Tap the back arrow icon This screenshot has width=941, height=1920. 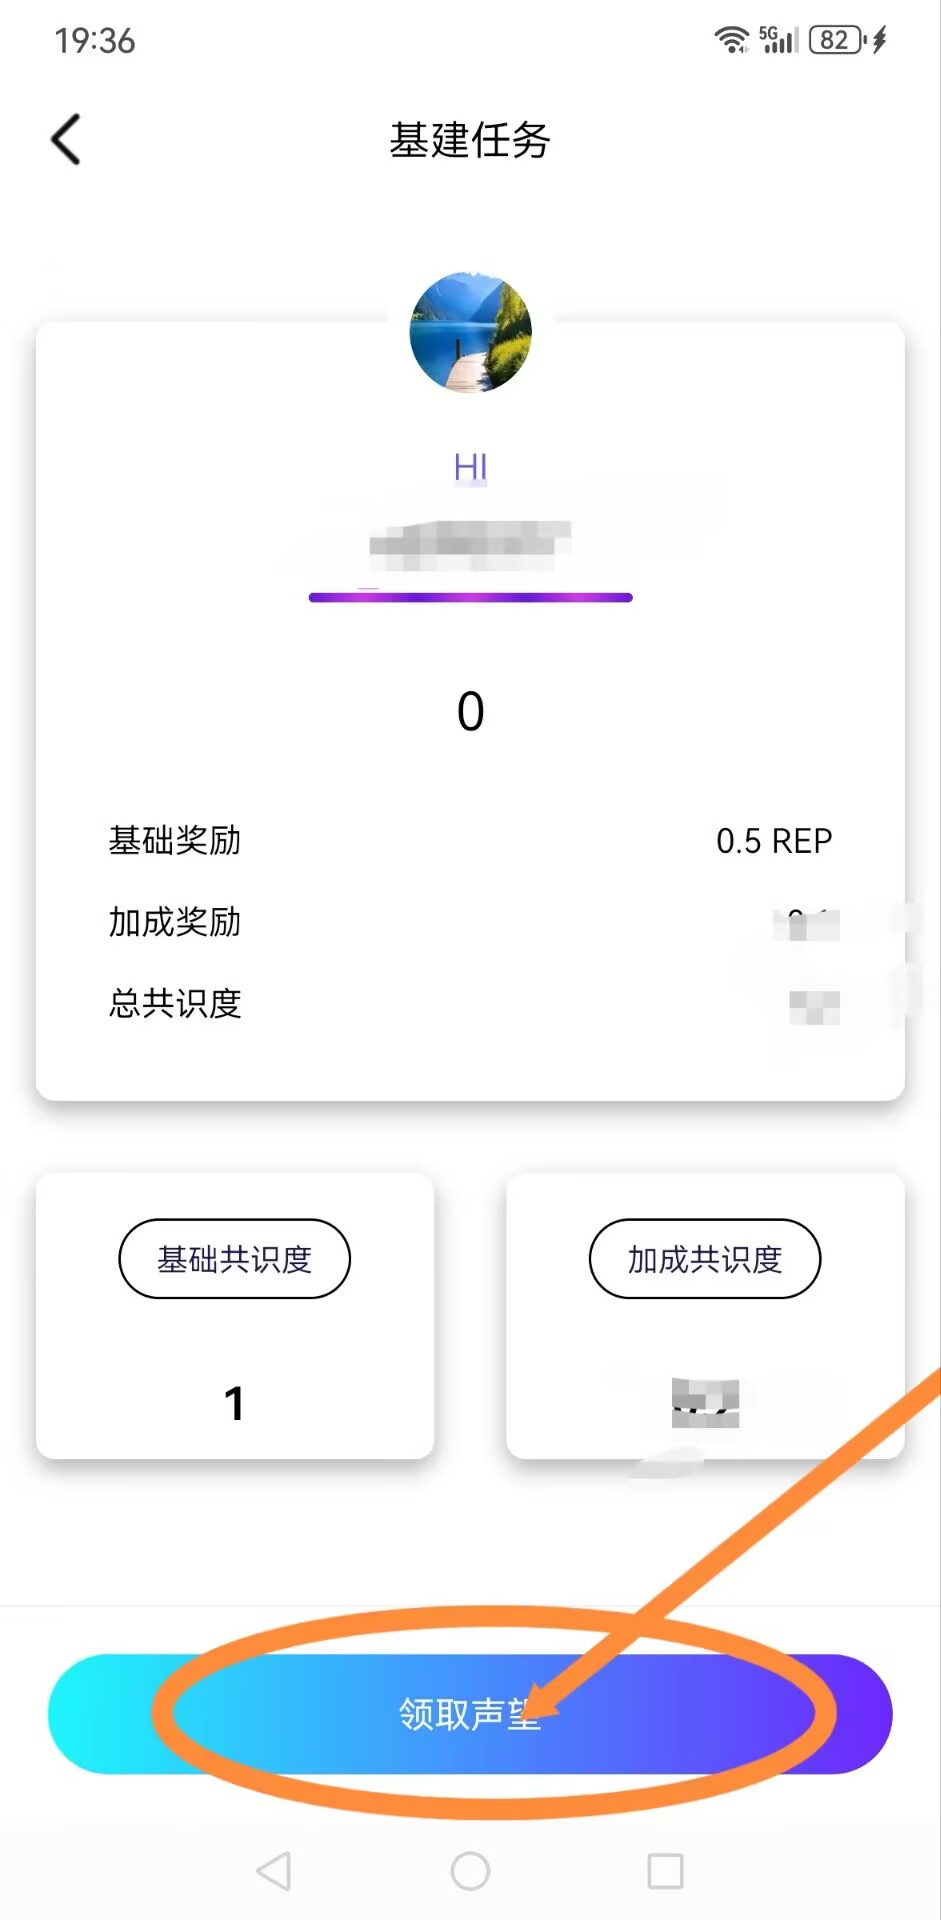[x=66, y=139]
